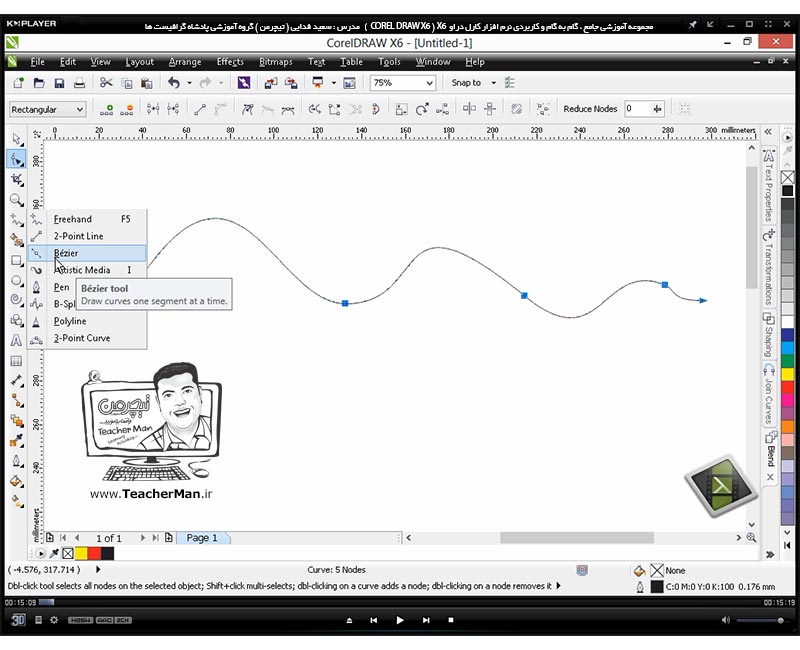Select the Zoom tool in toolbox
Image resolution: width=800 pixels, height=650 pixels.
(16, 199)
